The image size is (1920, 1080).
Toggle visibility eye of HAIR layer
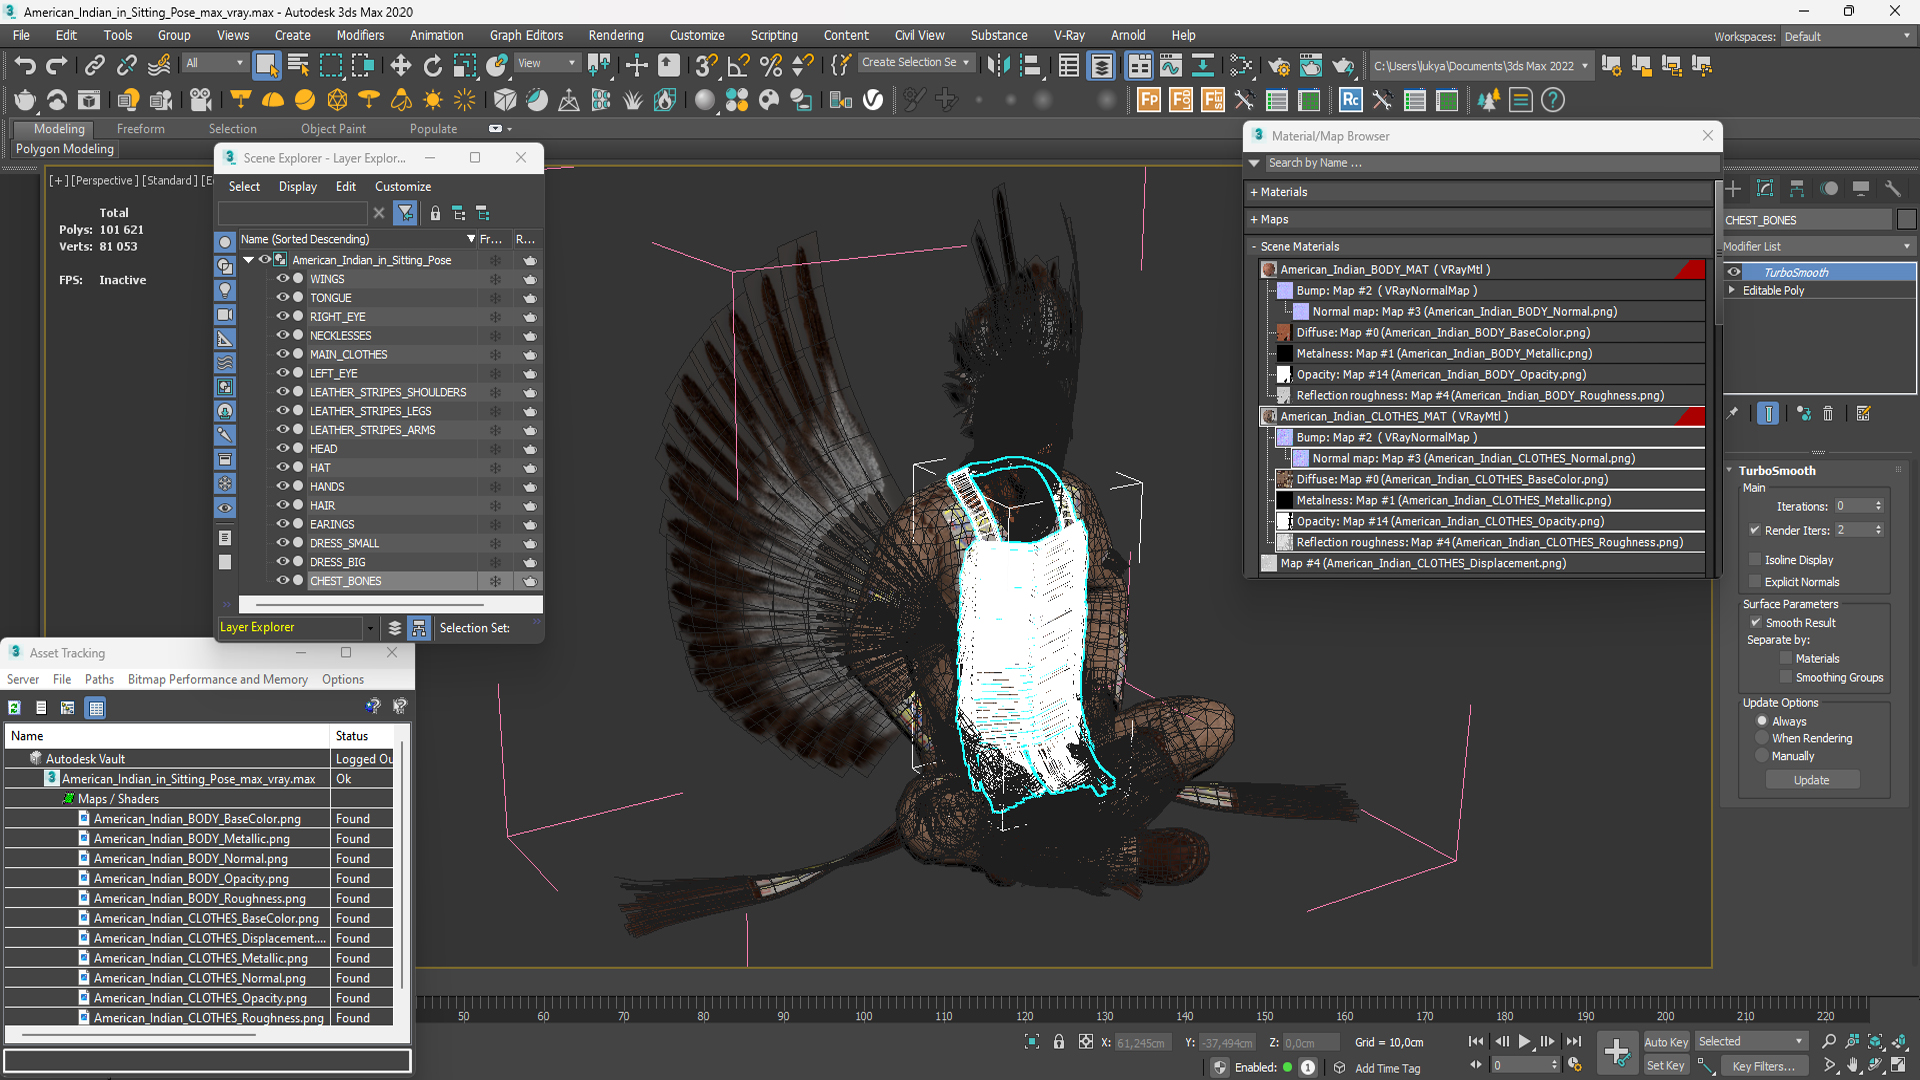point(283,505)
